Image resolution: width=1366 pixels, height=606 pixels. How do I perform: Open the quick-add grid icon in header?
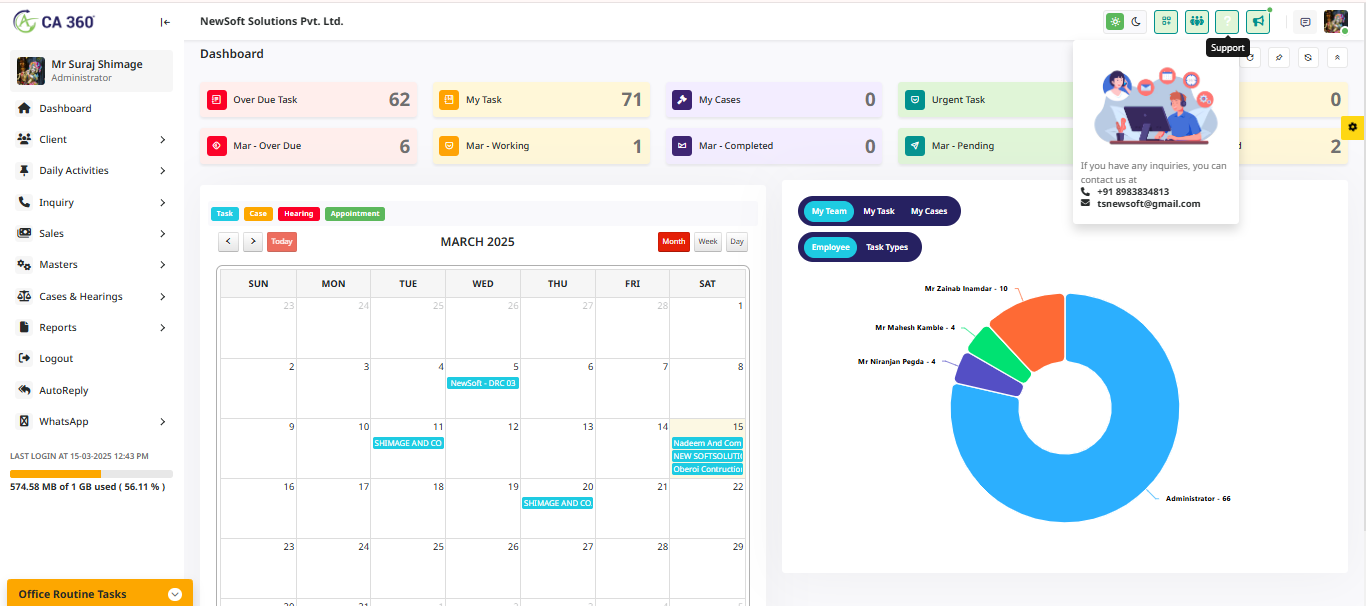pos(1166,22)
